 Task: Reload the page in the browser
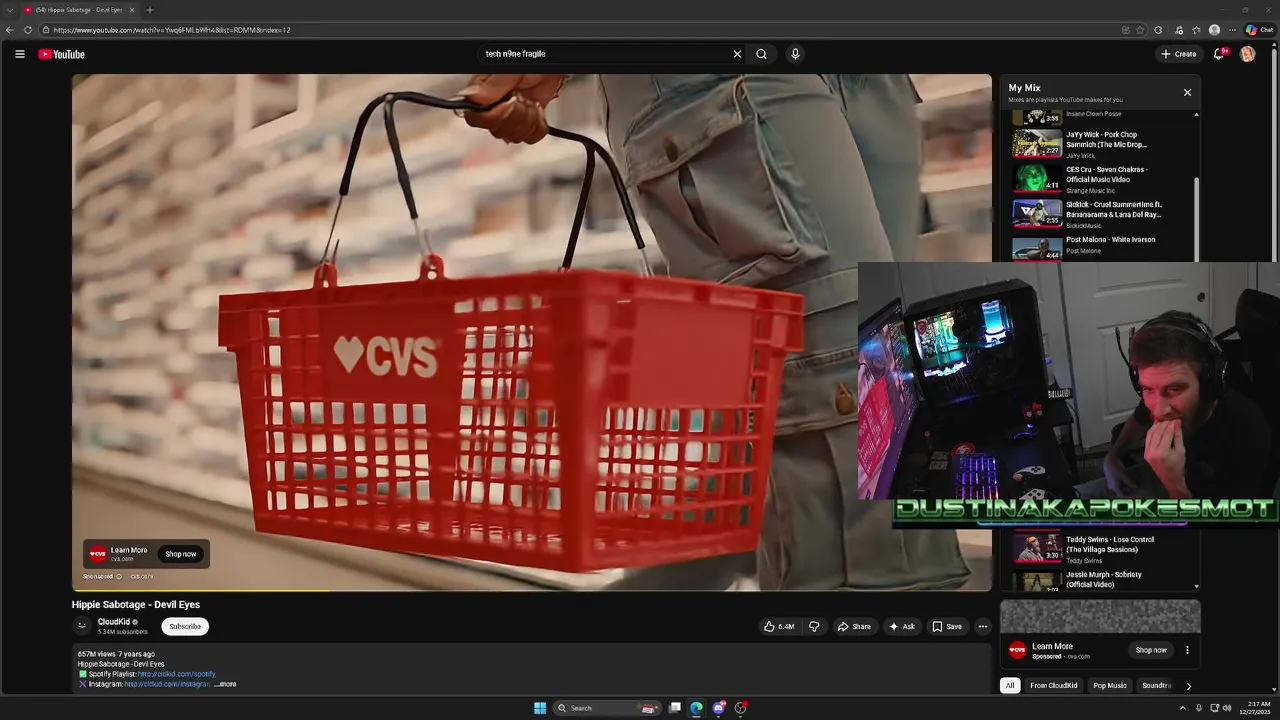tap(28, 30)
